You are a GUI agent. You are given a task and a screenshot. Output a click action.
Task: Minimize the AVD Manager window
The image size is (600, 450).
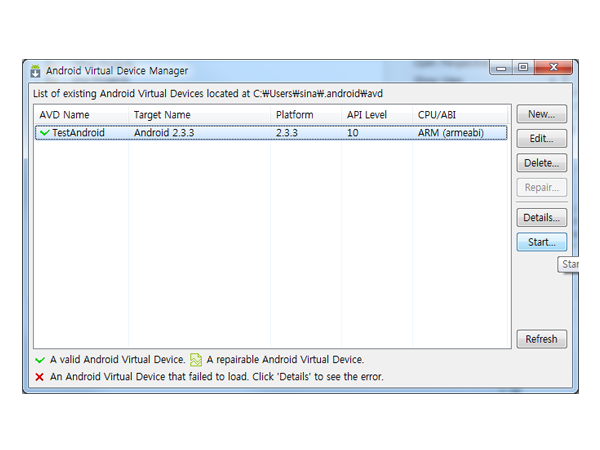501,68
